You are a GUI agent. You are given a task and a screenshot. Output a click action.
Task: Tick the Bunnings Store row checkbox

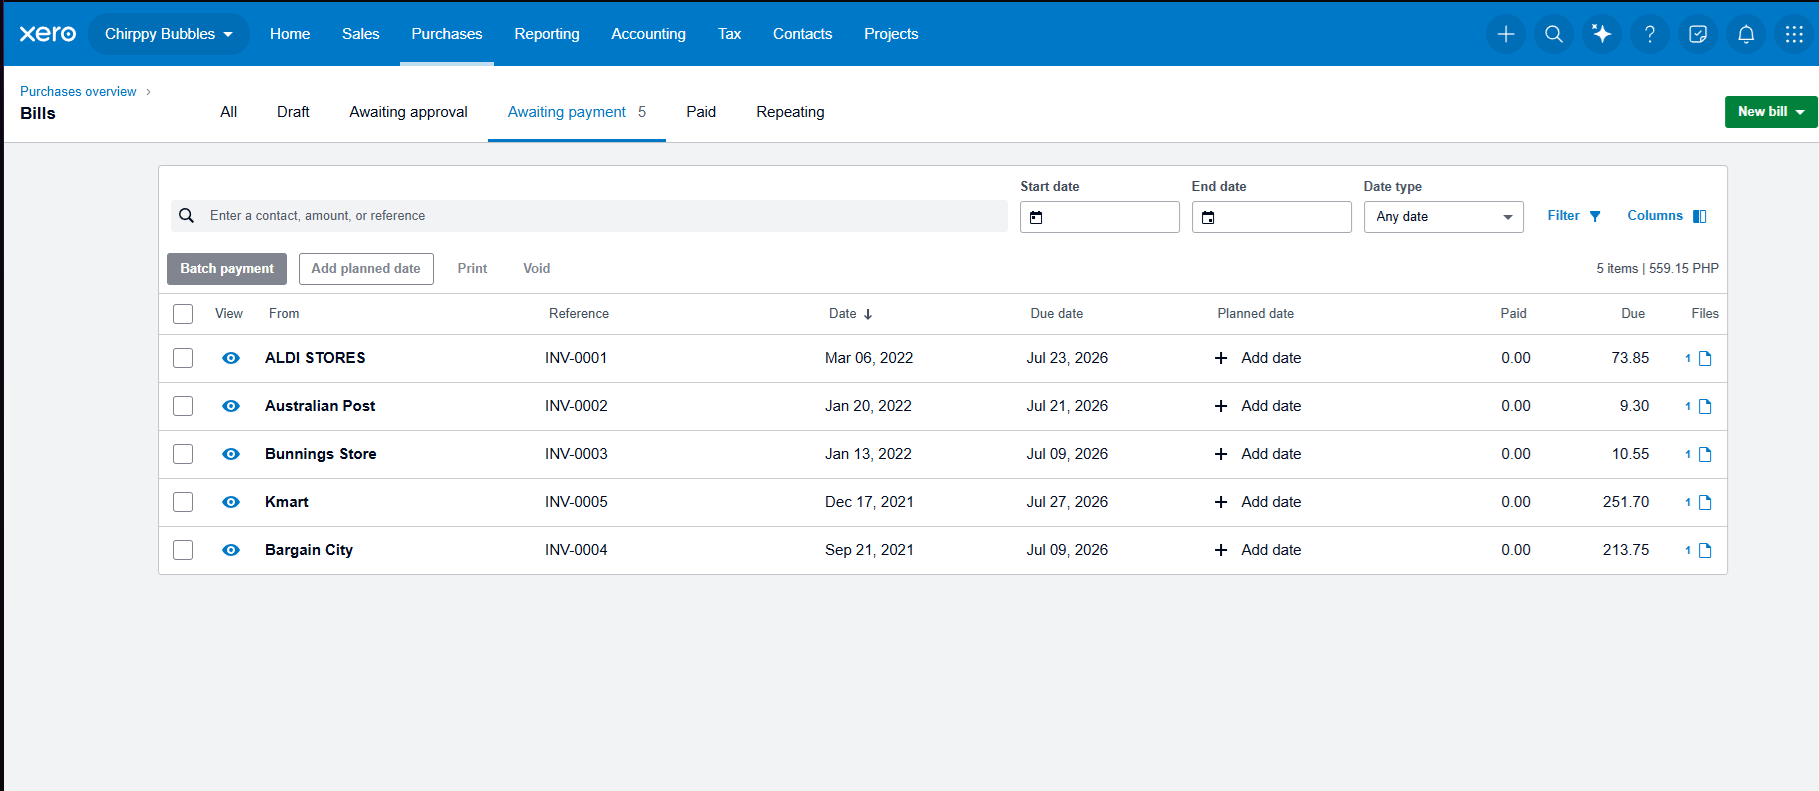coord(183,454)
